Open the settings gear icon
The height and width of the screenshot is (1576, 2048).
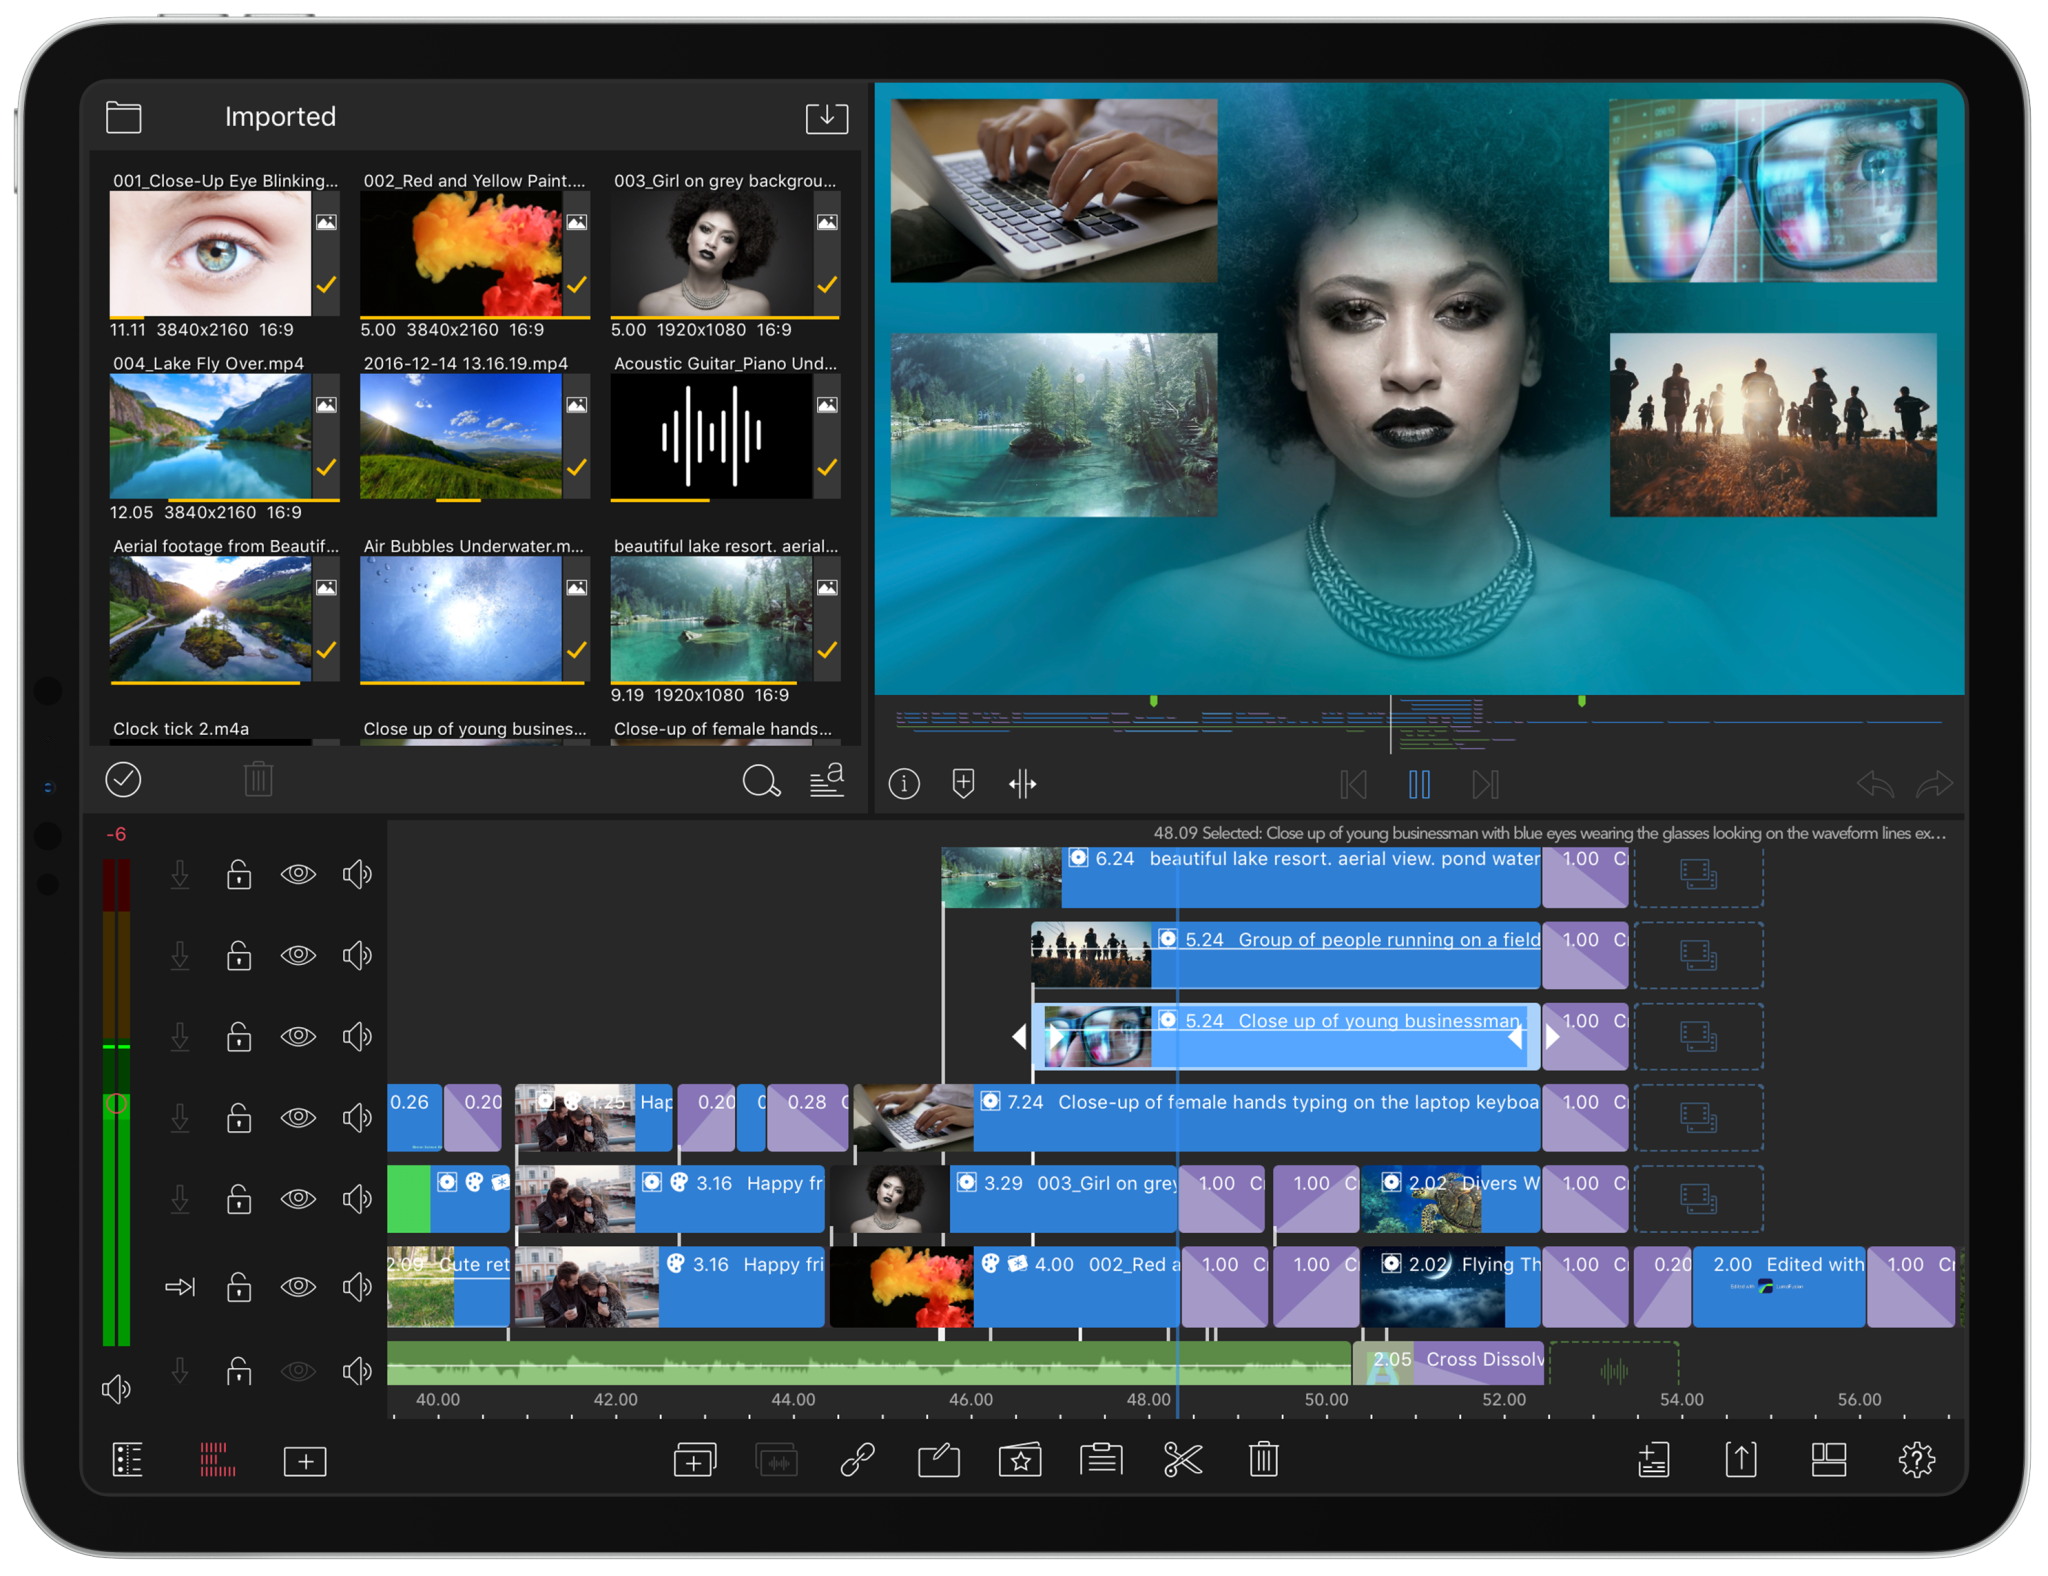[x=1916, y=1460]
